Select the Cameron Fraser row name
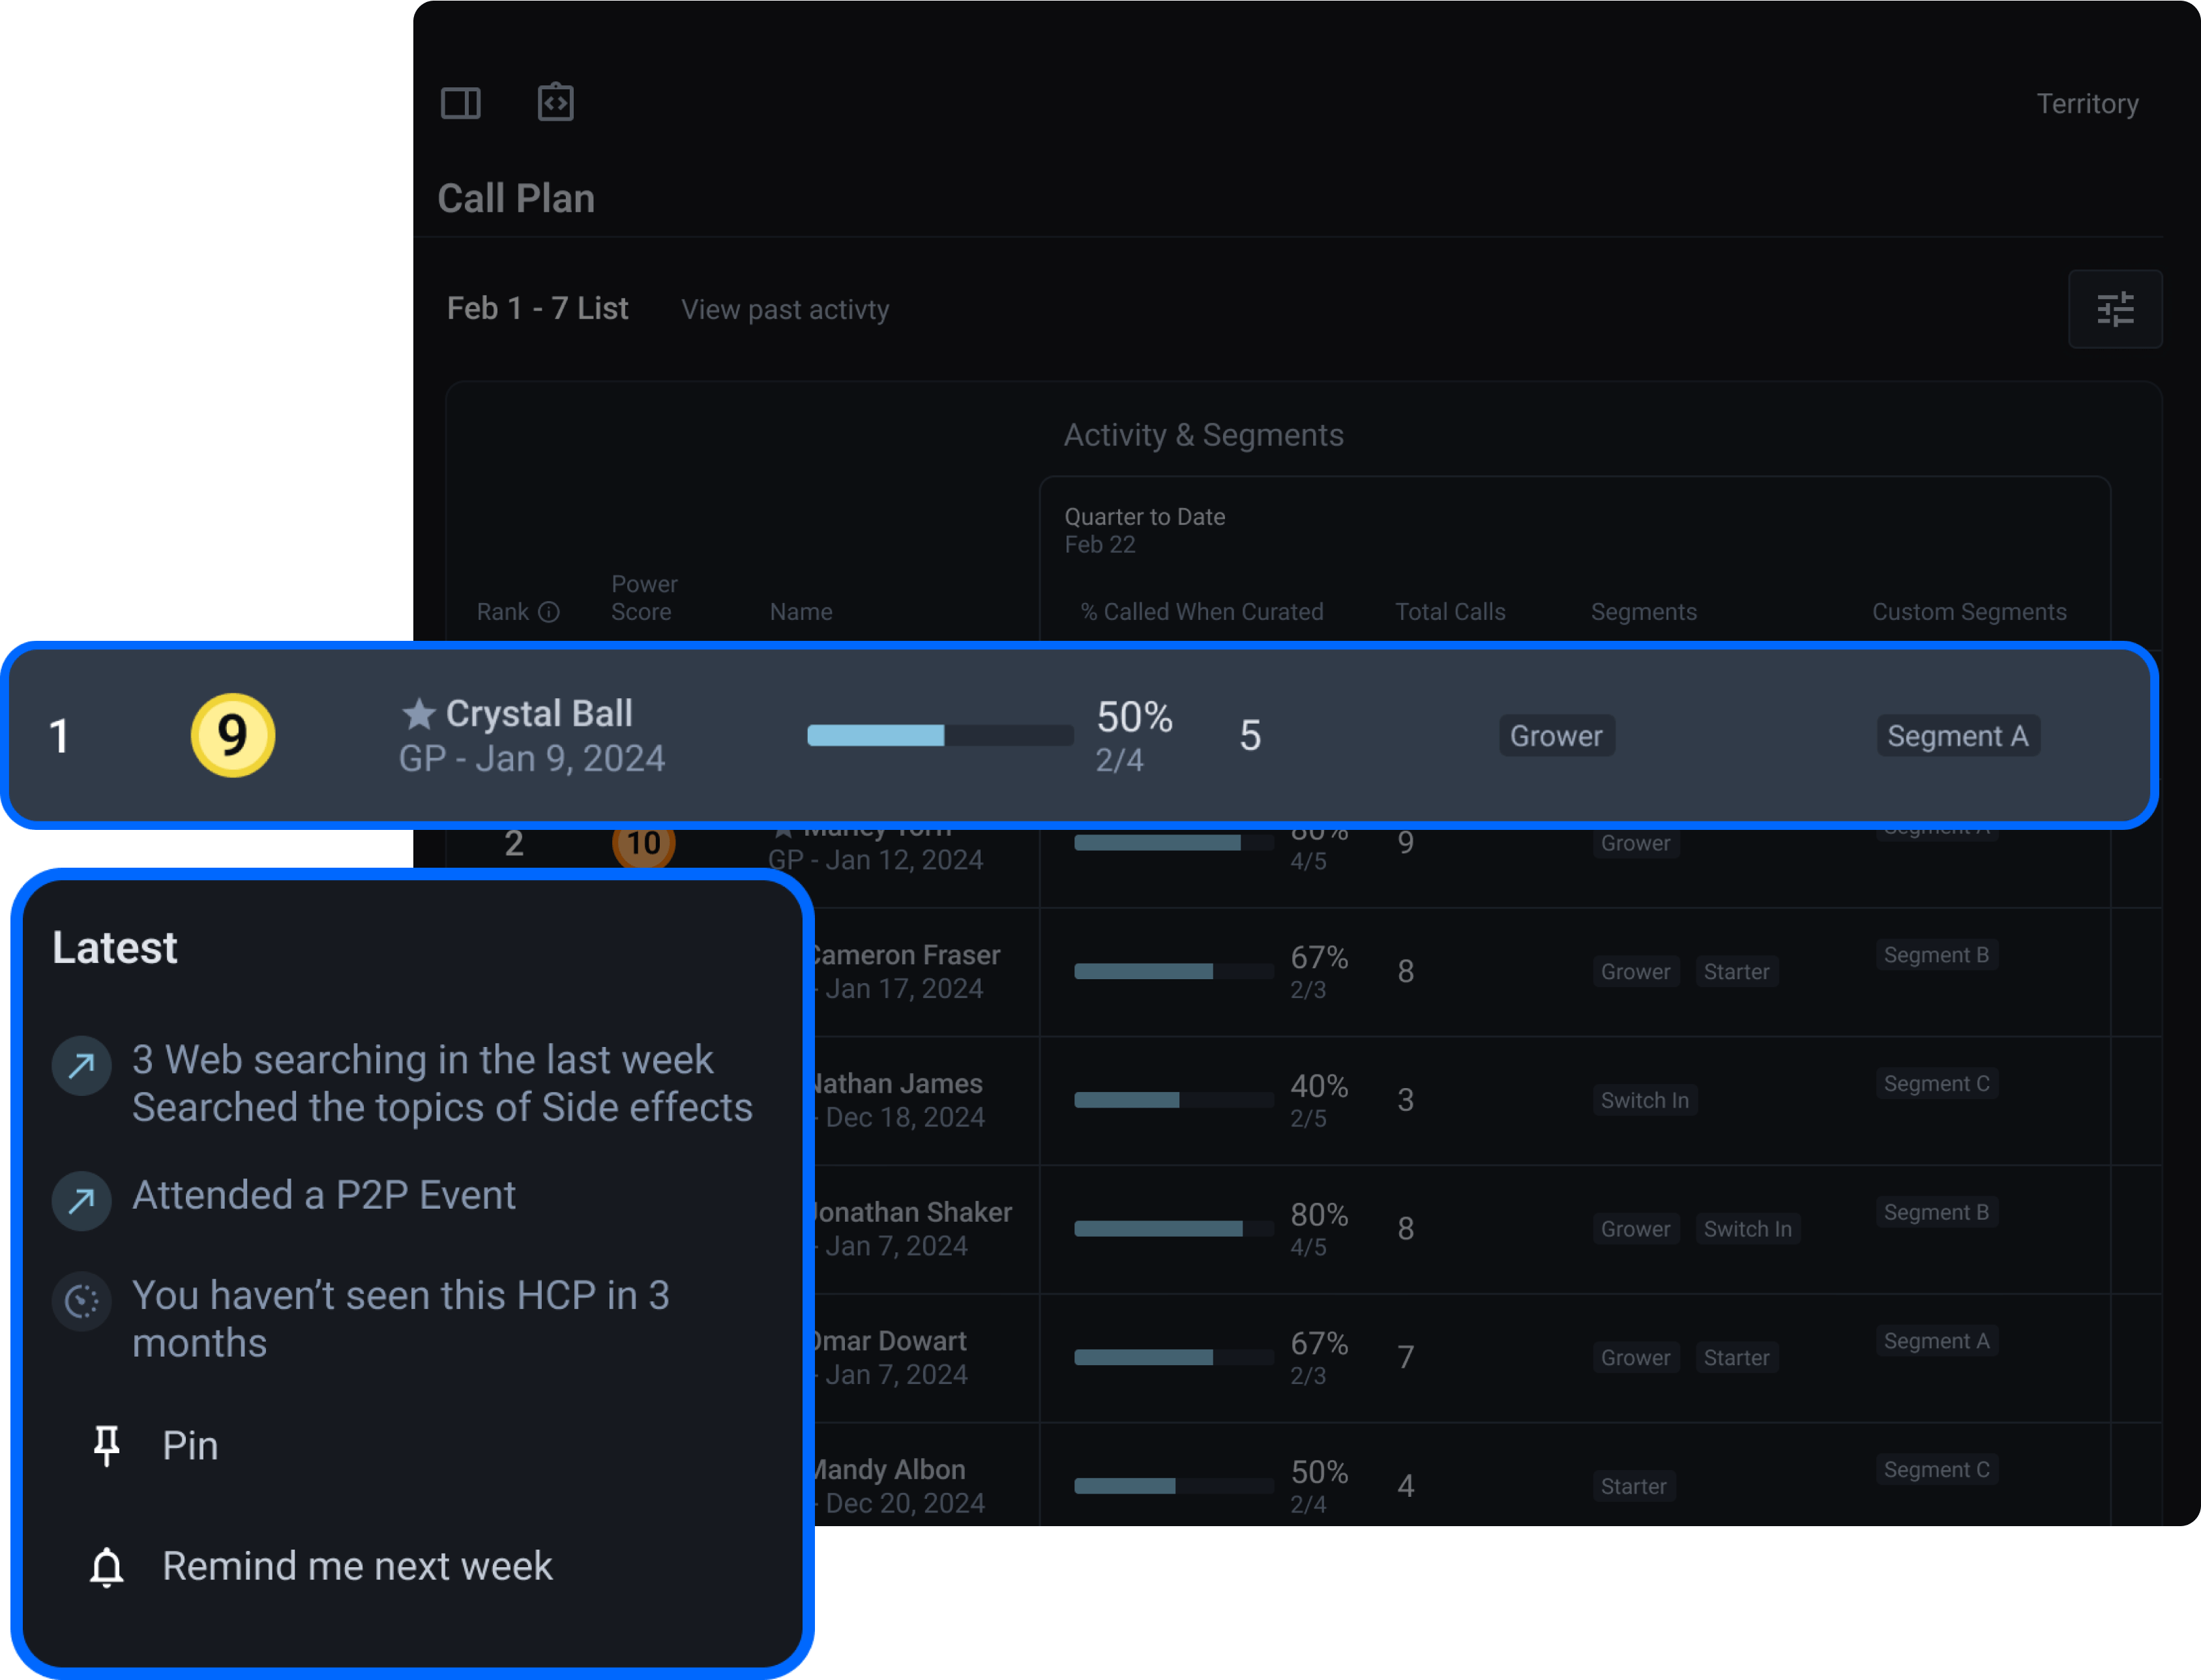This screenshot has height=1680, width=2201. pos(907,955)
